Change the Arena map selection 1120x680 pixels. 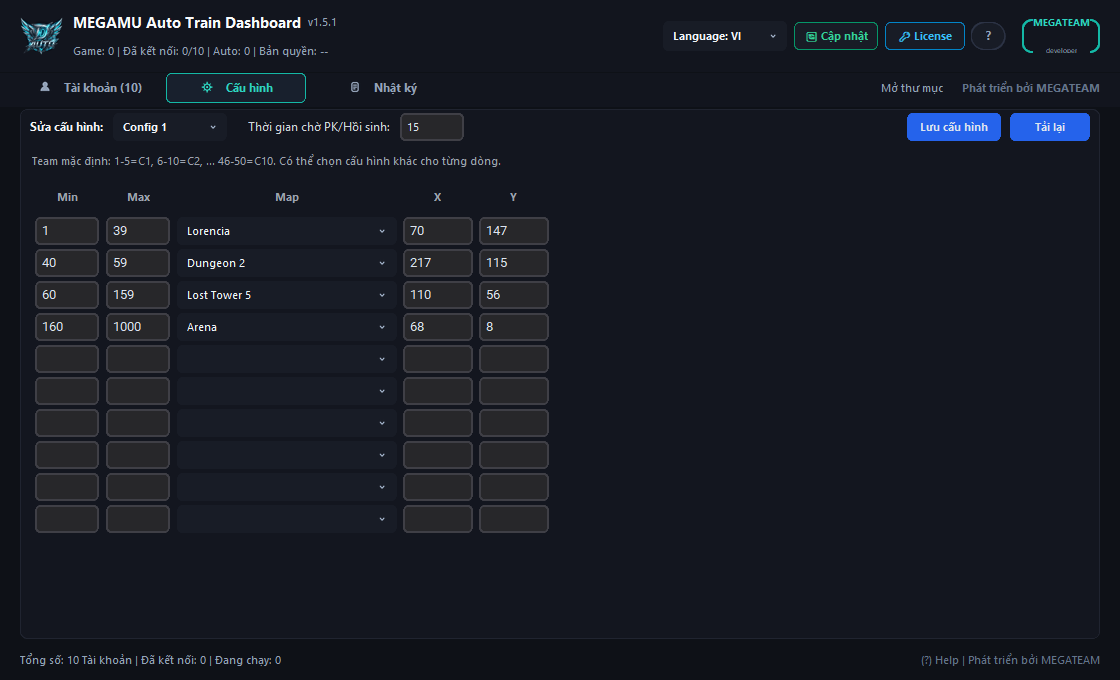[x=286, y=326]
